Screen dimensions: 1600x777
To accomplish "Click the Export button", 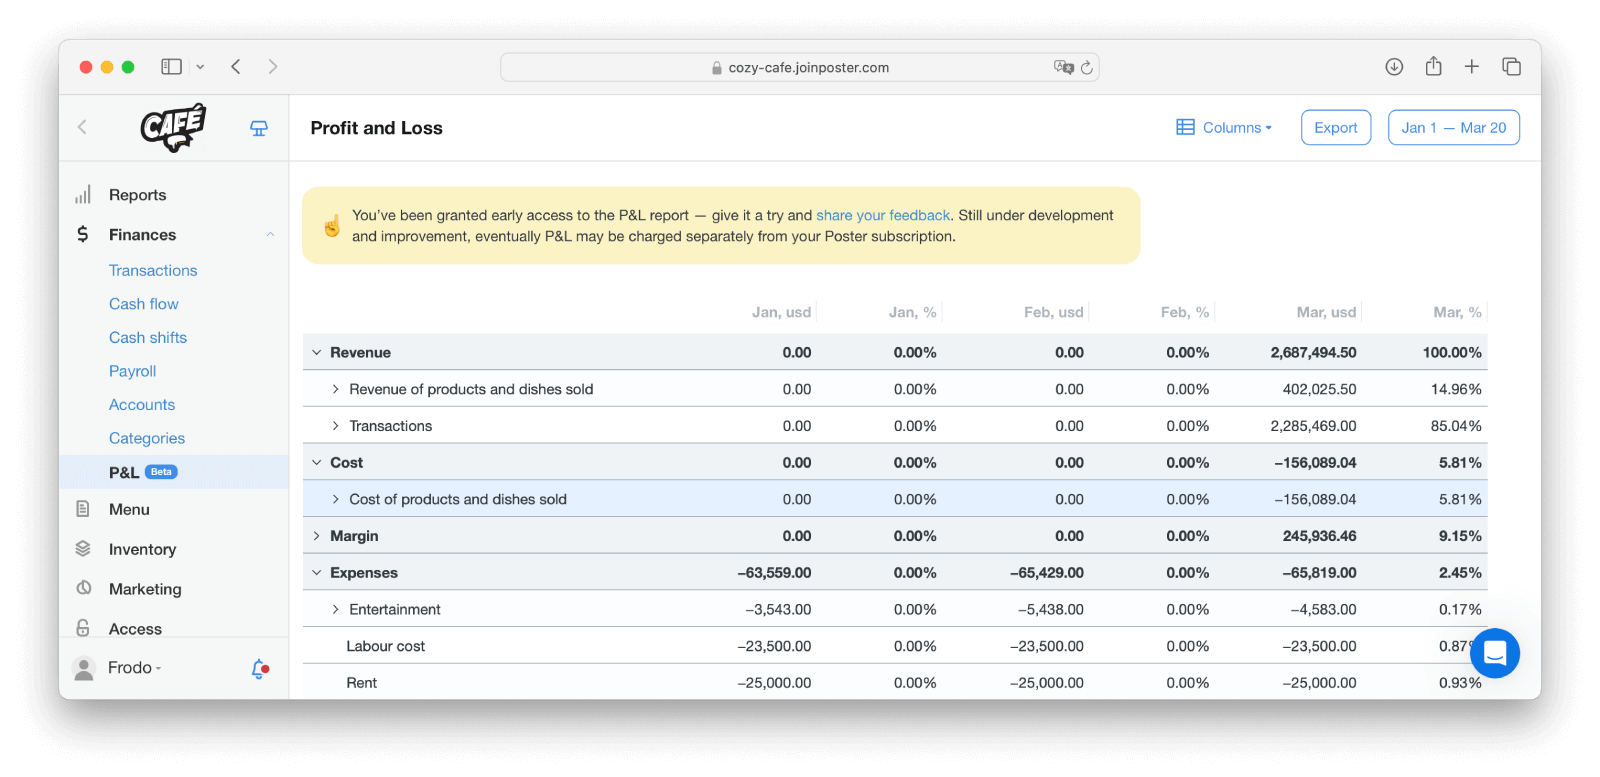I will [1335, 128].
